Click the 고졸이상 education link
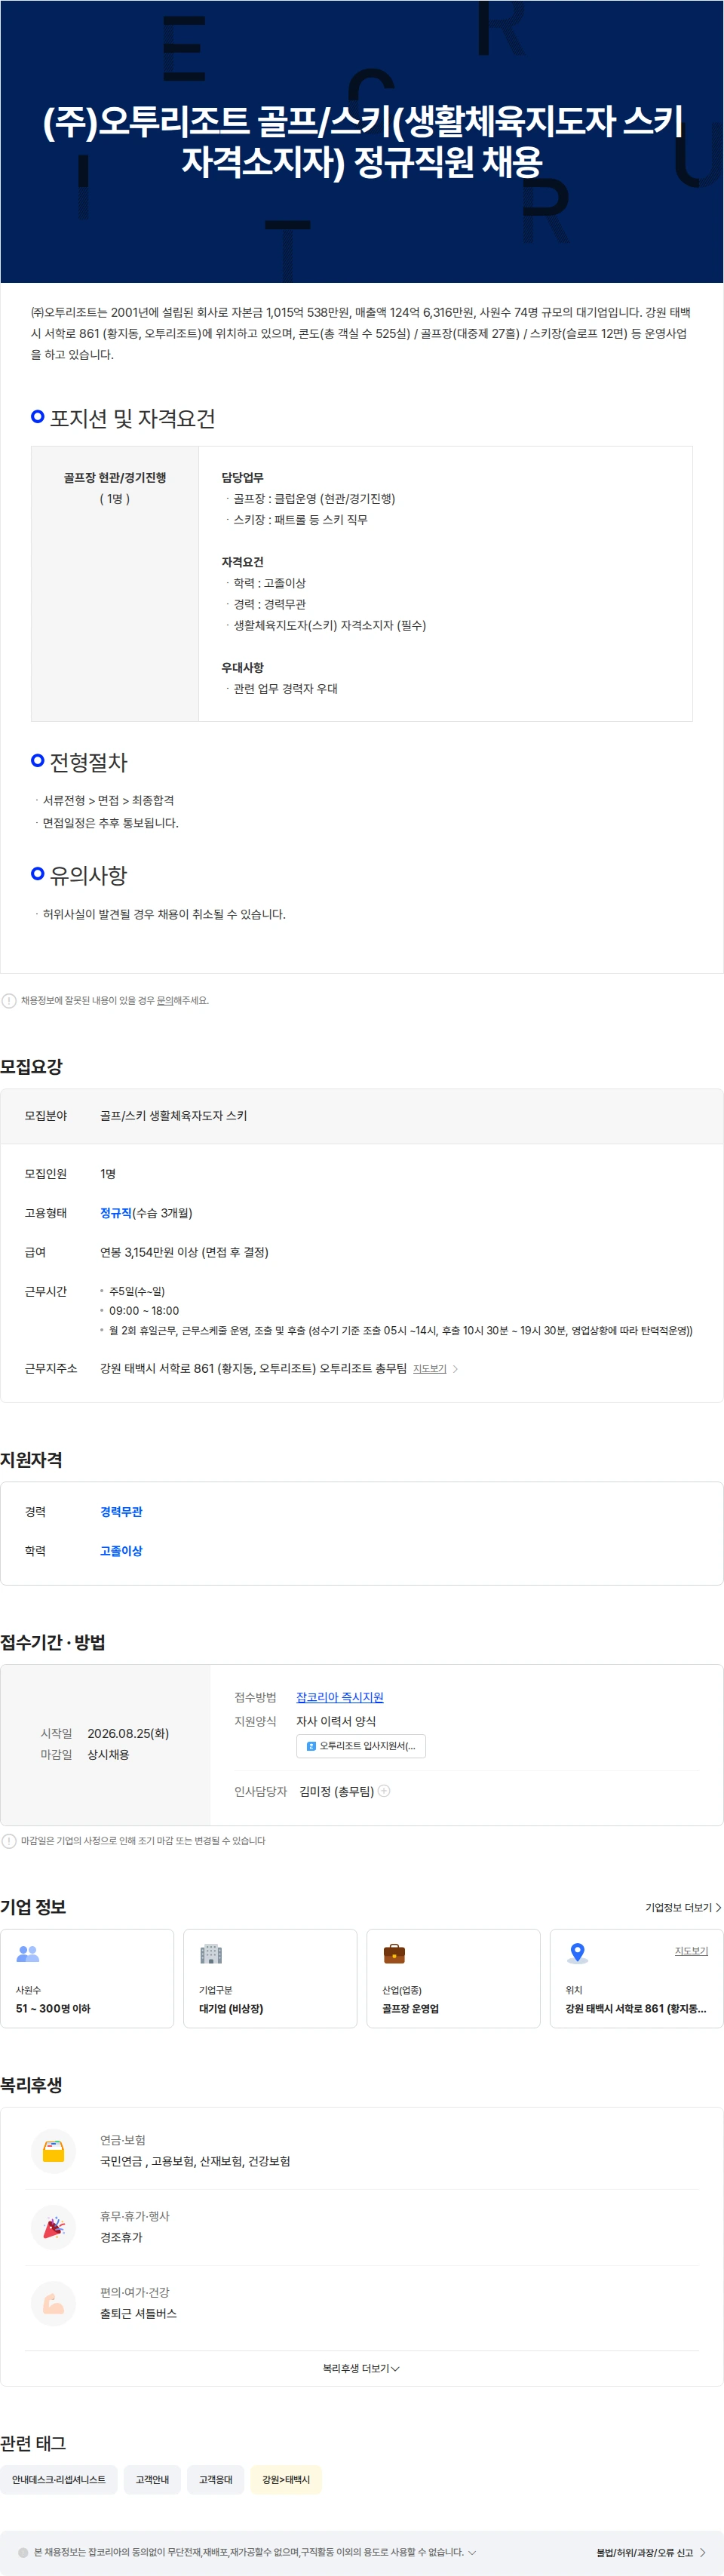Screen dimensions: 724x2576 click(121, 1551)
